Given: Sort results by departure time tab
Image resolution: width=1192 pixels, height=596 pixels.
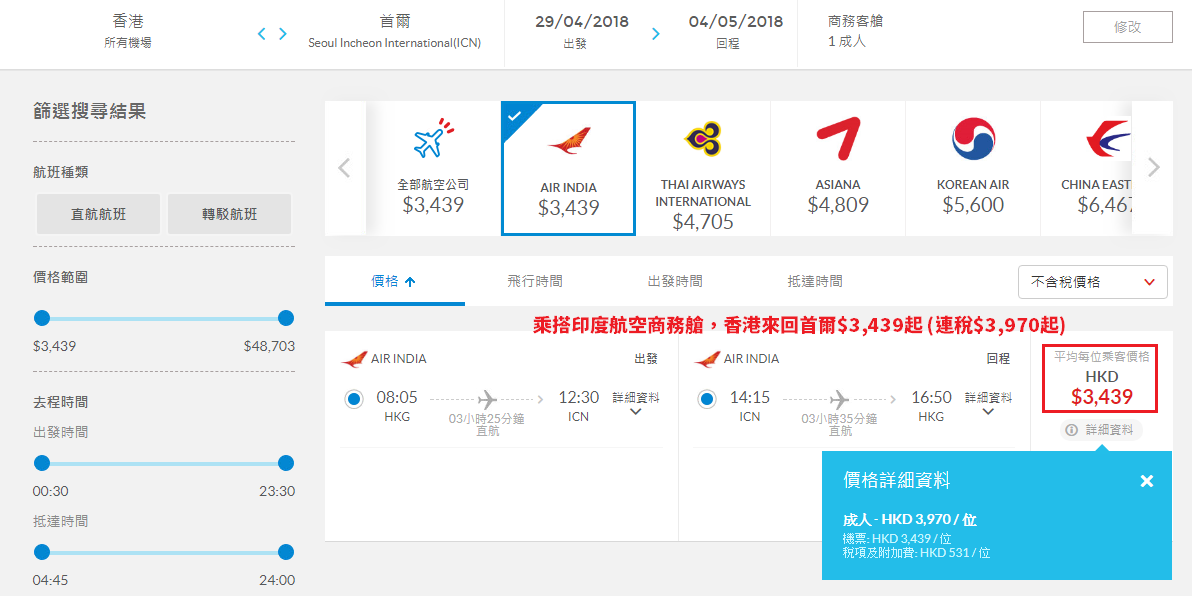Looking at the screenshot, I should pos(674,281).
